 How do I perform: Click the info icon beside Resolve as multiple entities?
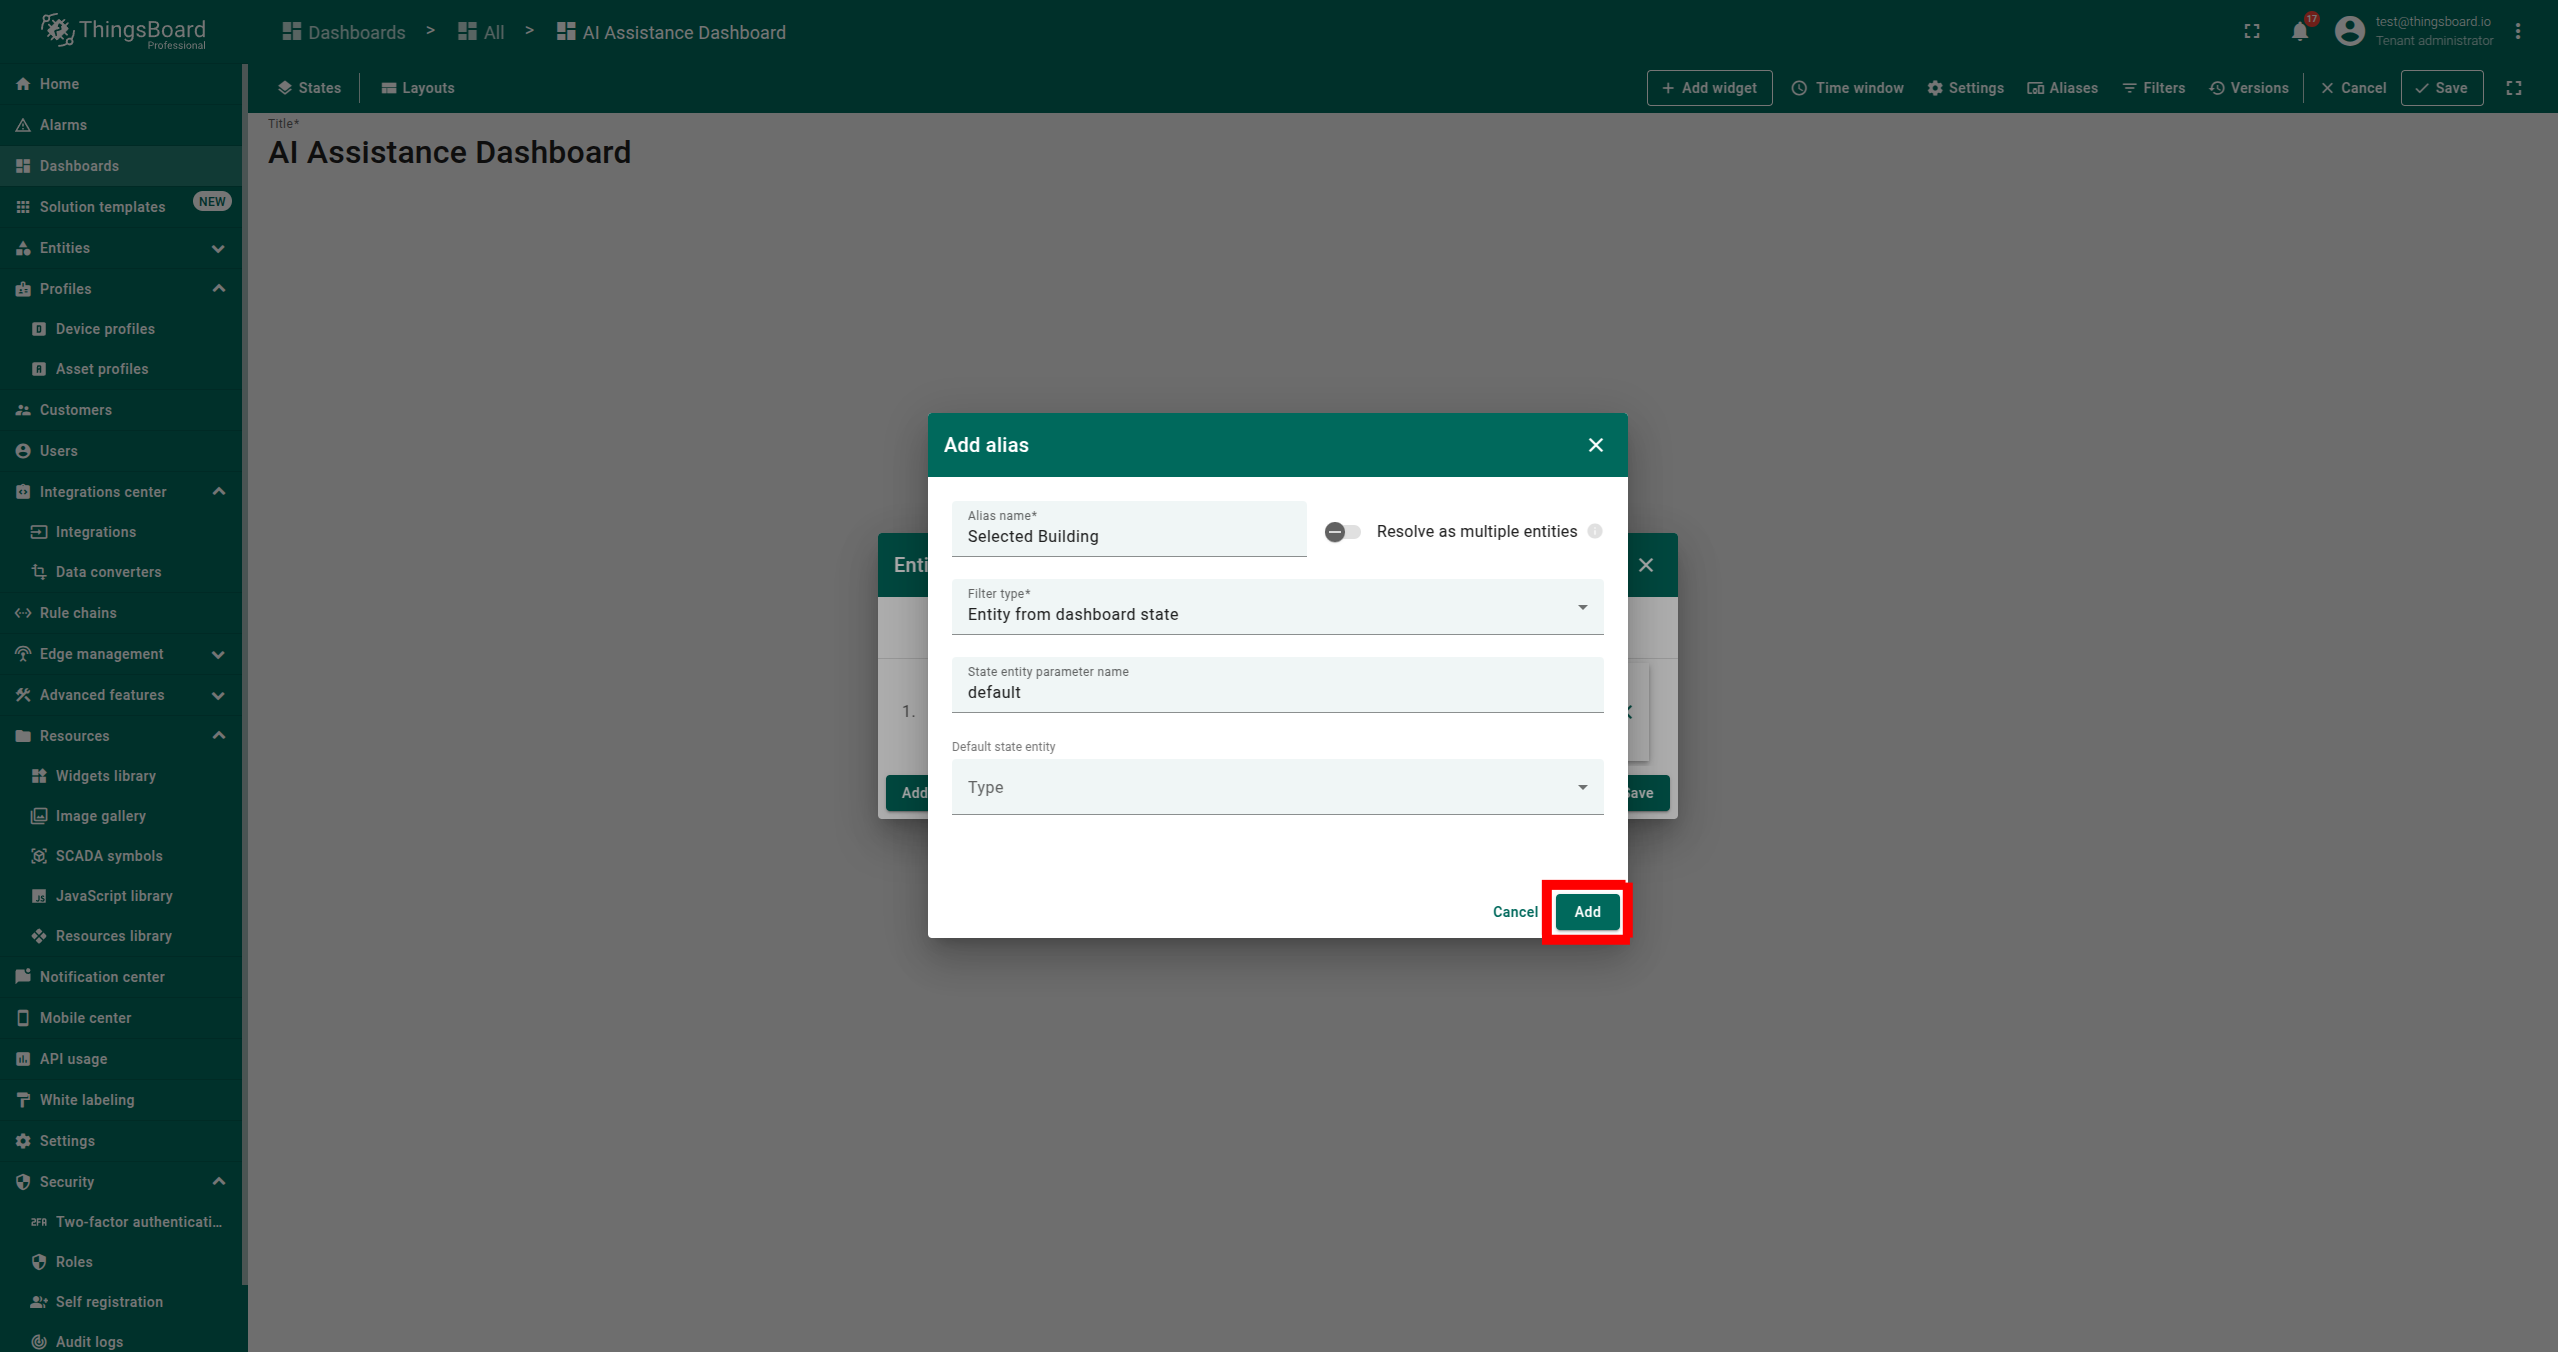tap(1595, 531)
